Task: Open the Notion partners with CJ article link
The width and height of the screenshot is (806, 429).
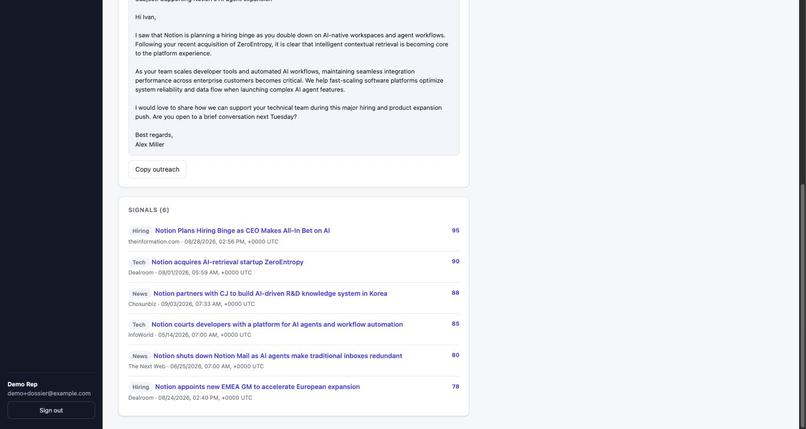Action: 270,293
